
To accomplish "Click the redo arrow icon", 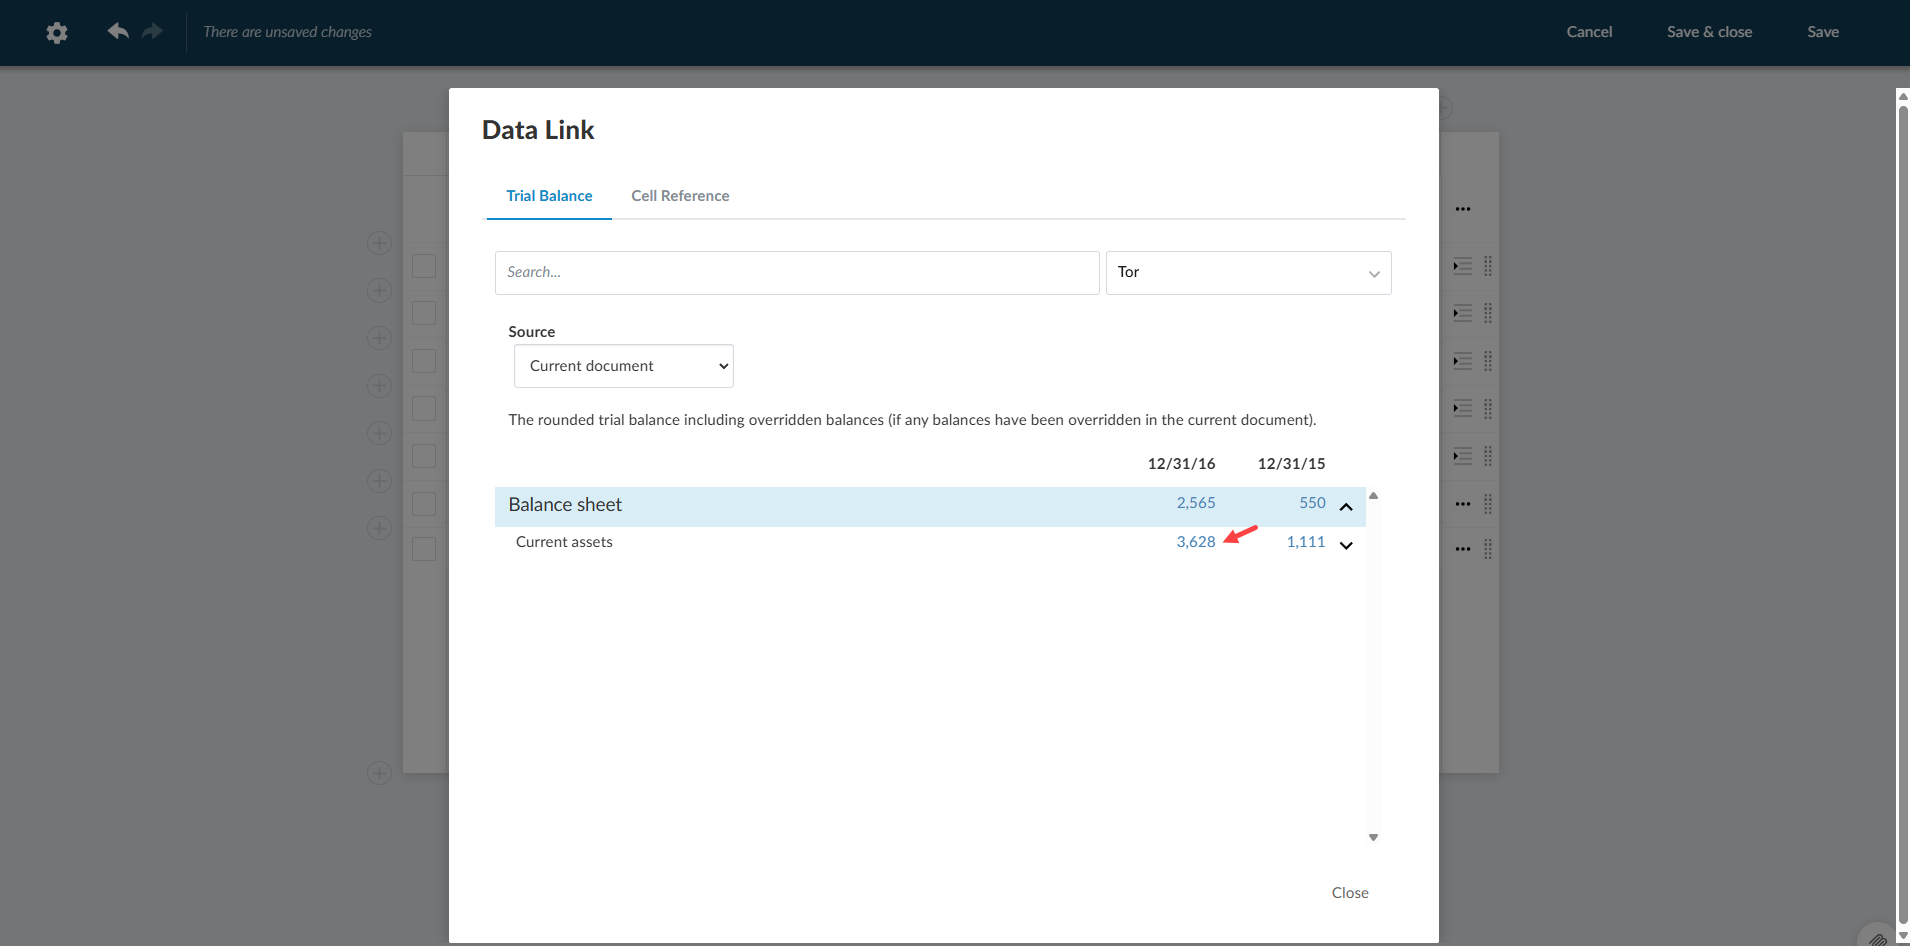I will point(151,31).
